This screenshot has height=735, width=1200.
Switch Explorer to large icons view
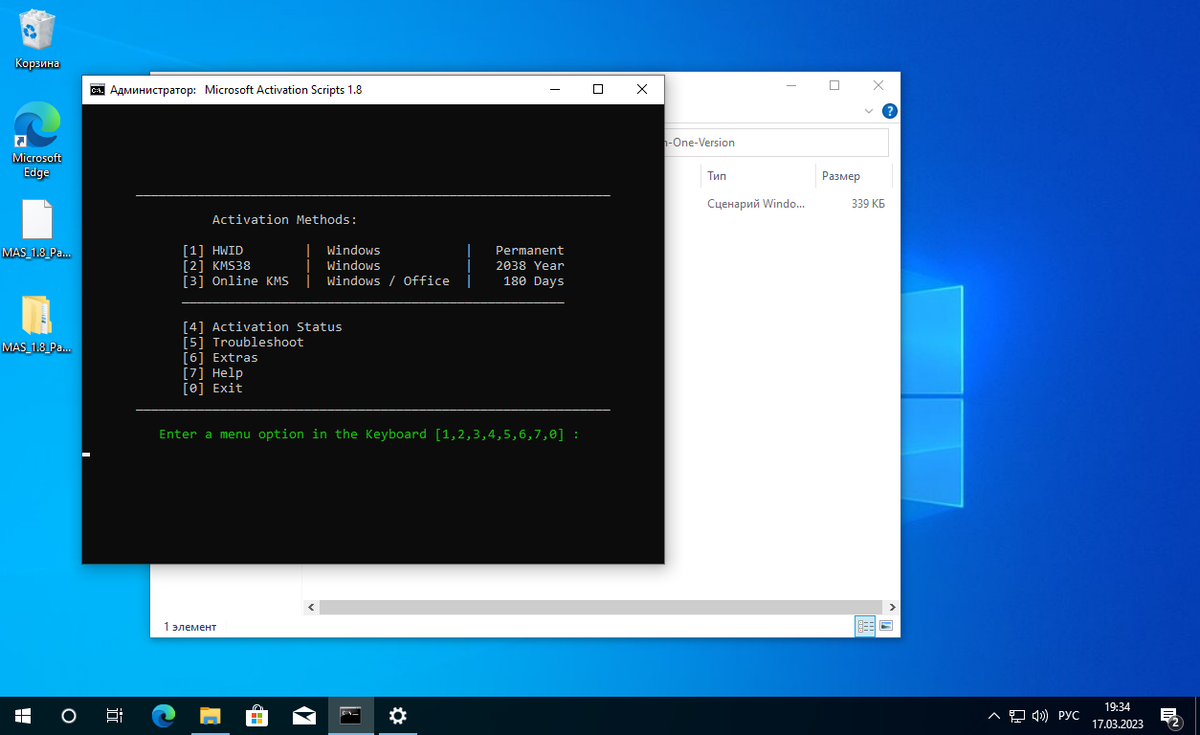(886, 627)
